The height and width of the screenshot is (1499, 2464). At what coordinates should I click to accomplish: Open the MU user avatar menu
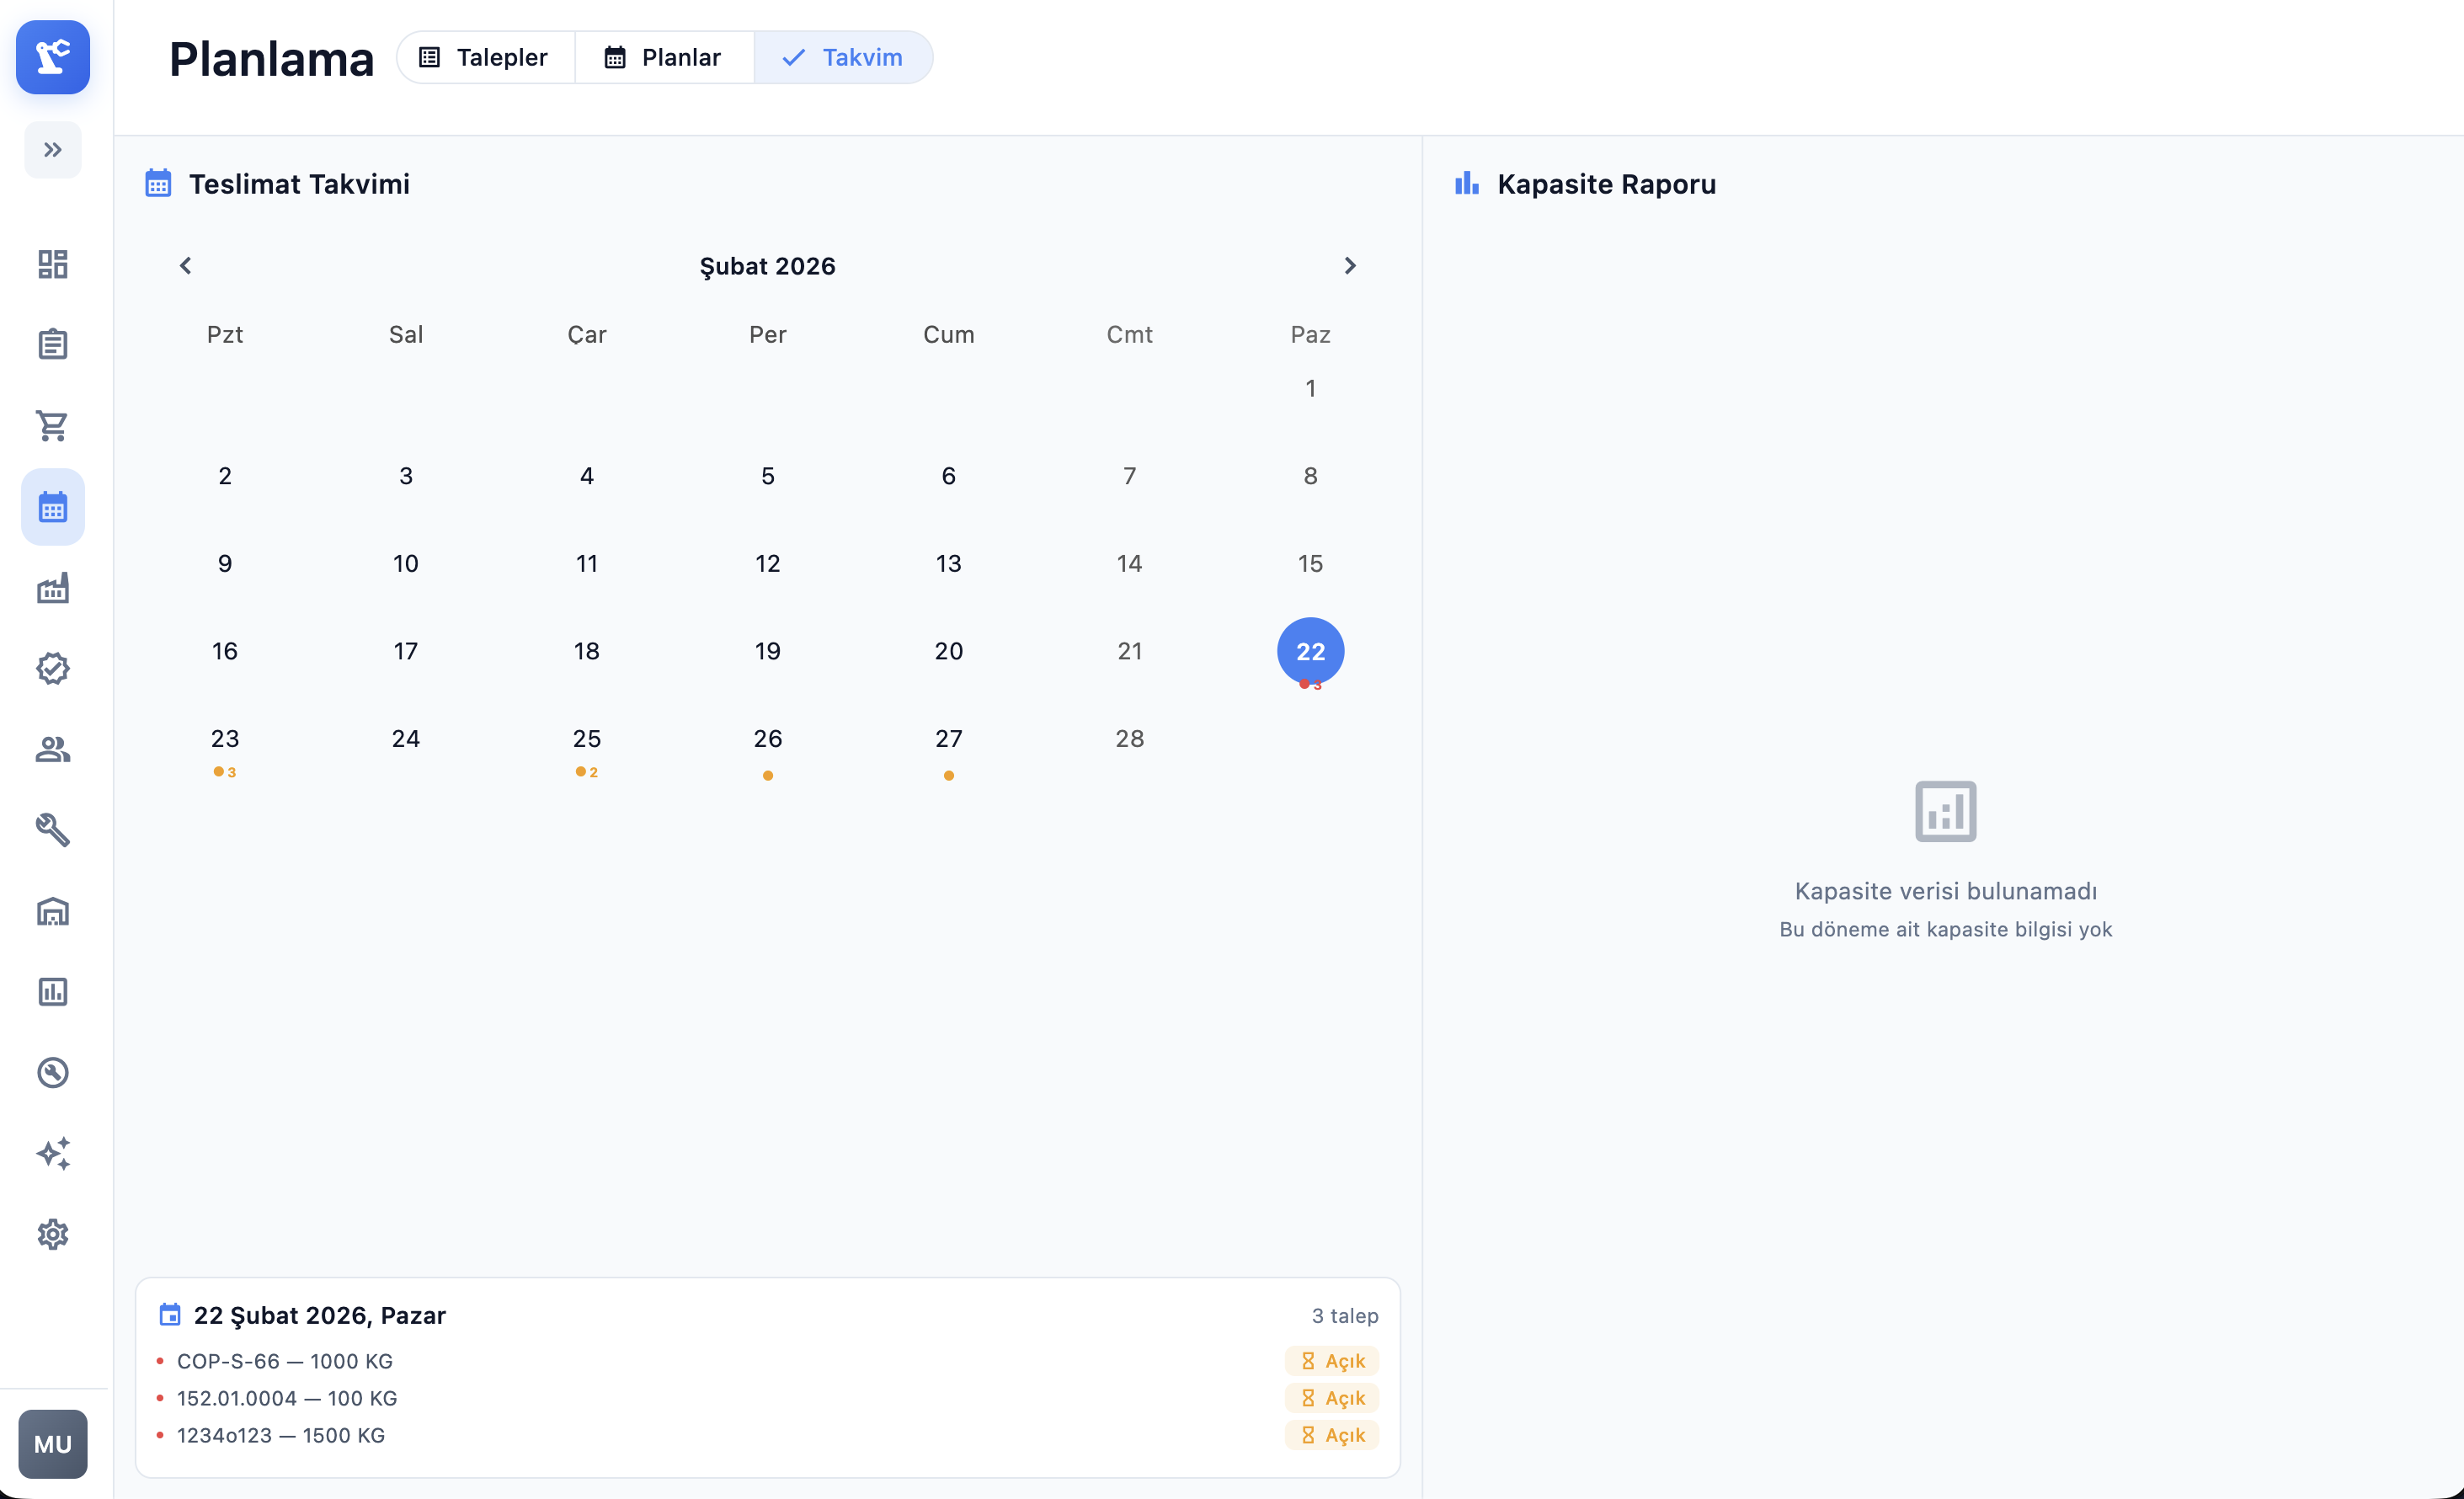(53, 1445)
